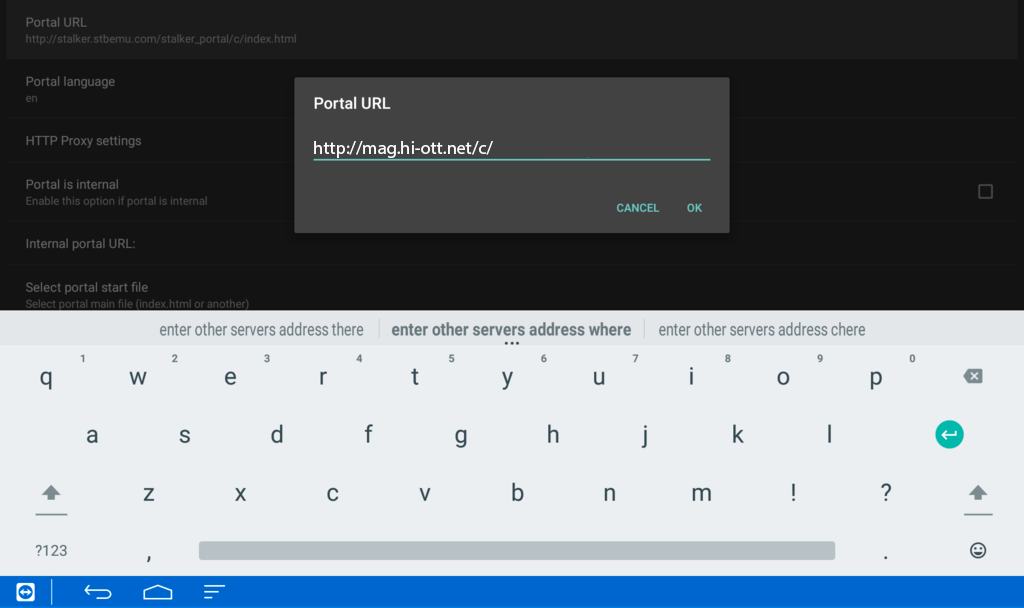Tap the keyboard switcher icon in navigation bar

(23, 592)
